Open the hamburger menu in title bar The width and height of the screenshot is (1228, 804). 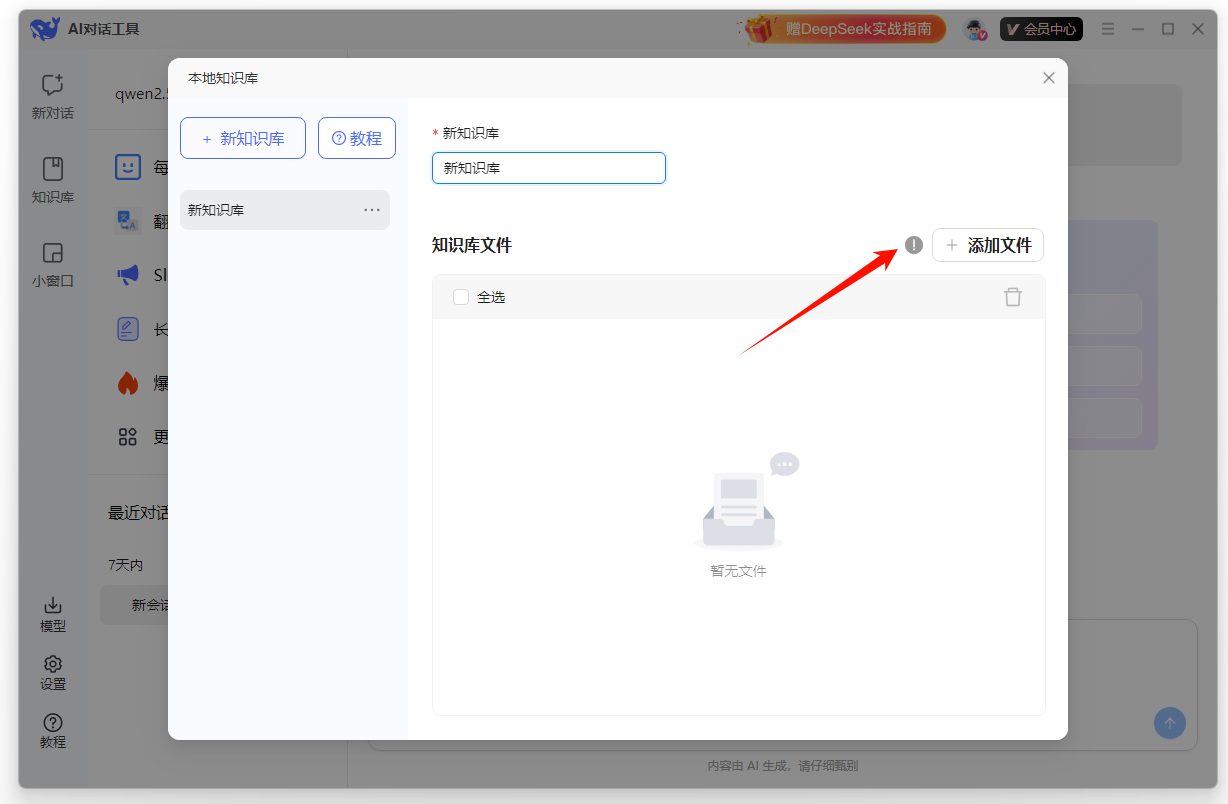[x=1108, y=29]
